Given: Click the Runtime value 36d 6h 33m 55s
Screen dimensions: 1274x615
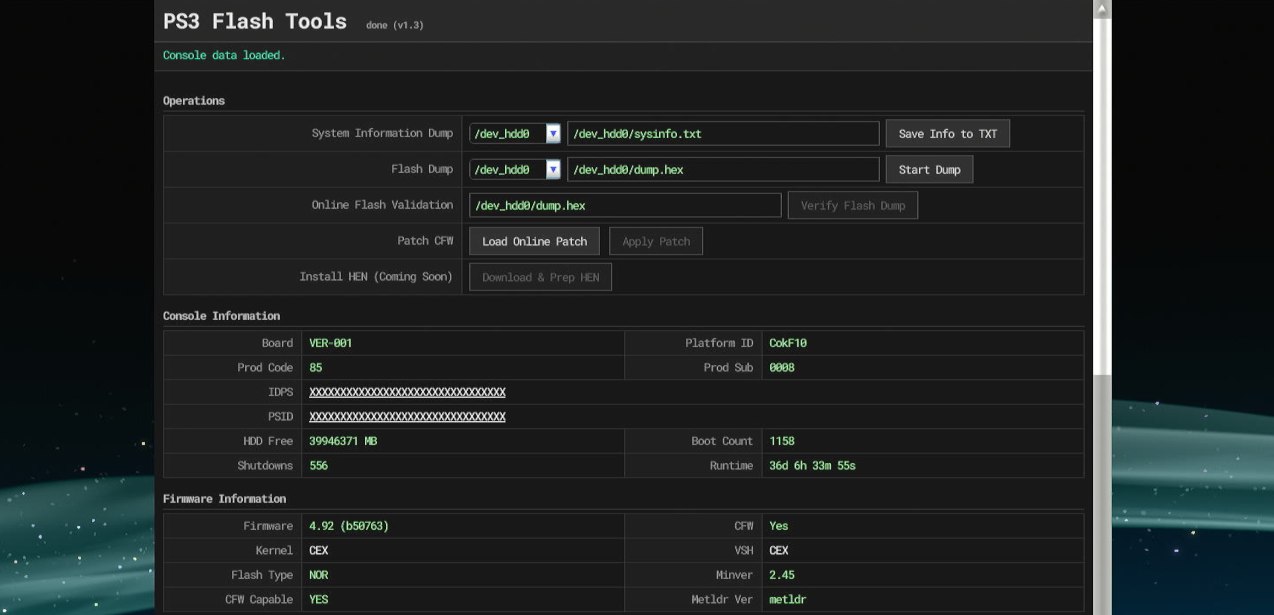Looking at the screenshot, I should click(x=812, y=465).
